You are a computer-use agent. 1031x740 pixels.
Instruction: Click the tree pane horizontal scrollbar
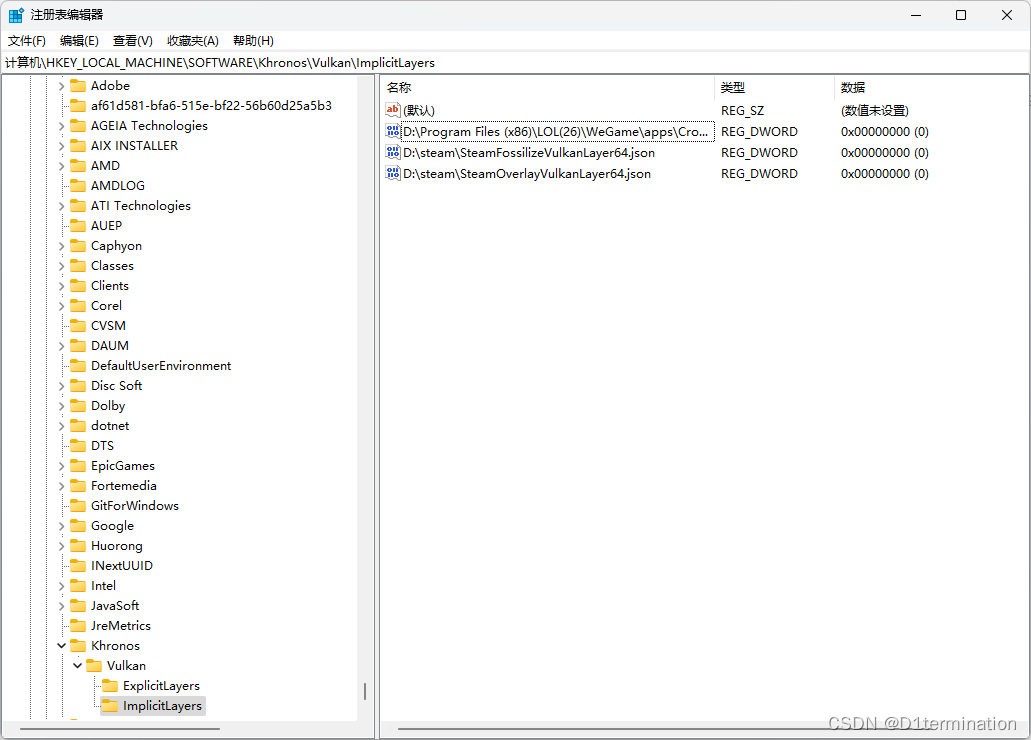(120, 729)
